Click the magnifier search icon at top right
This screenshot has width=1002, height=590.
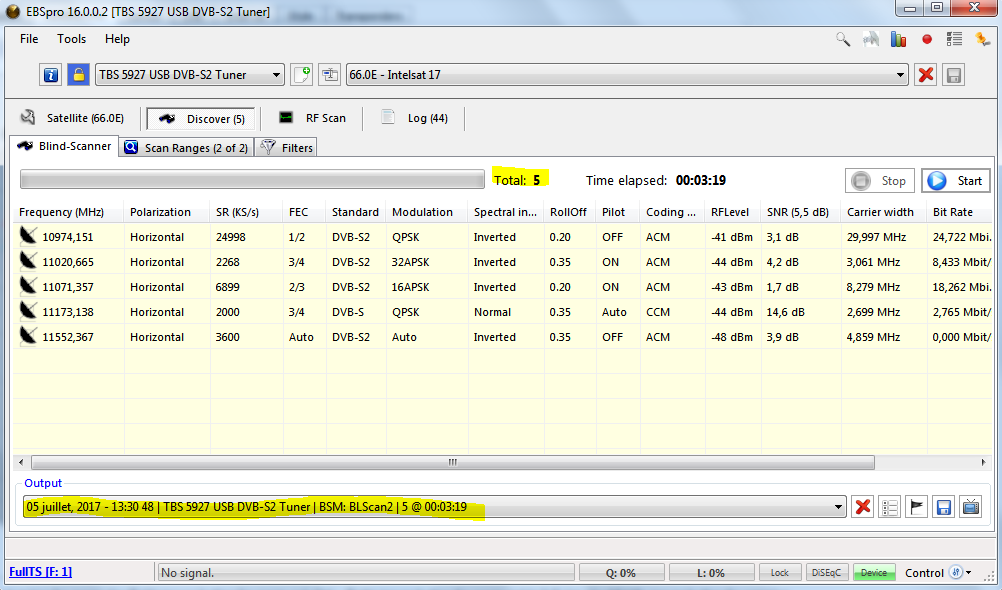(x=843, y=40)
